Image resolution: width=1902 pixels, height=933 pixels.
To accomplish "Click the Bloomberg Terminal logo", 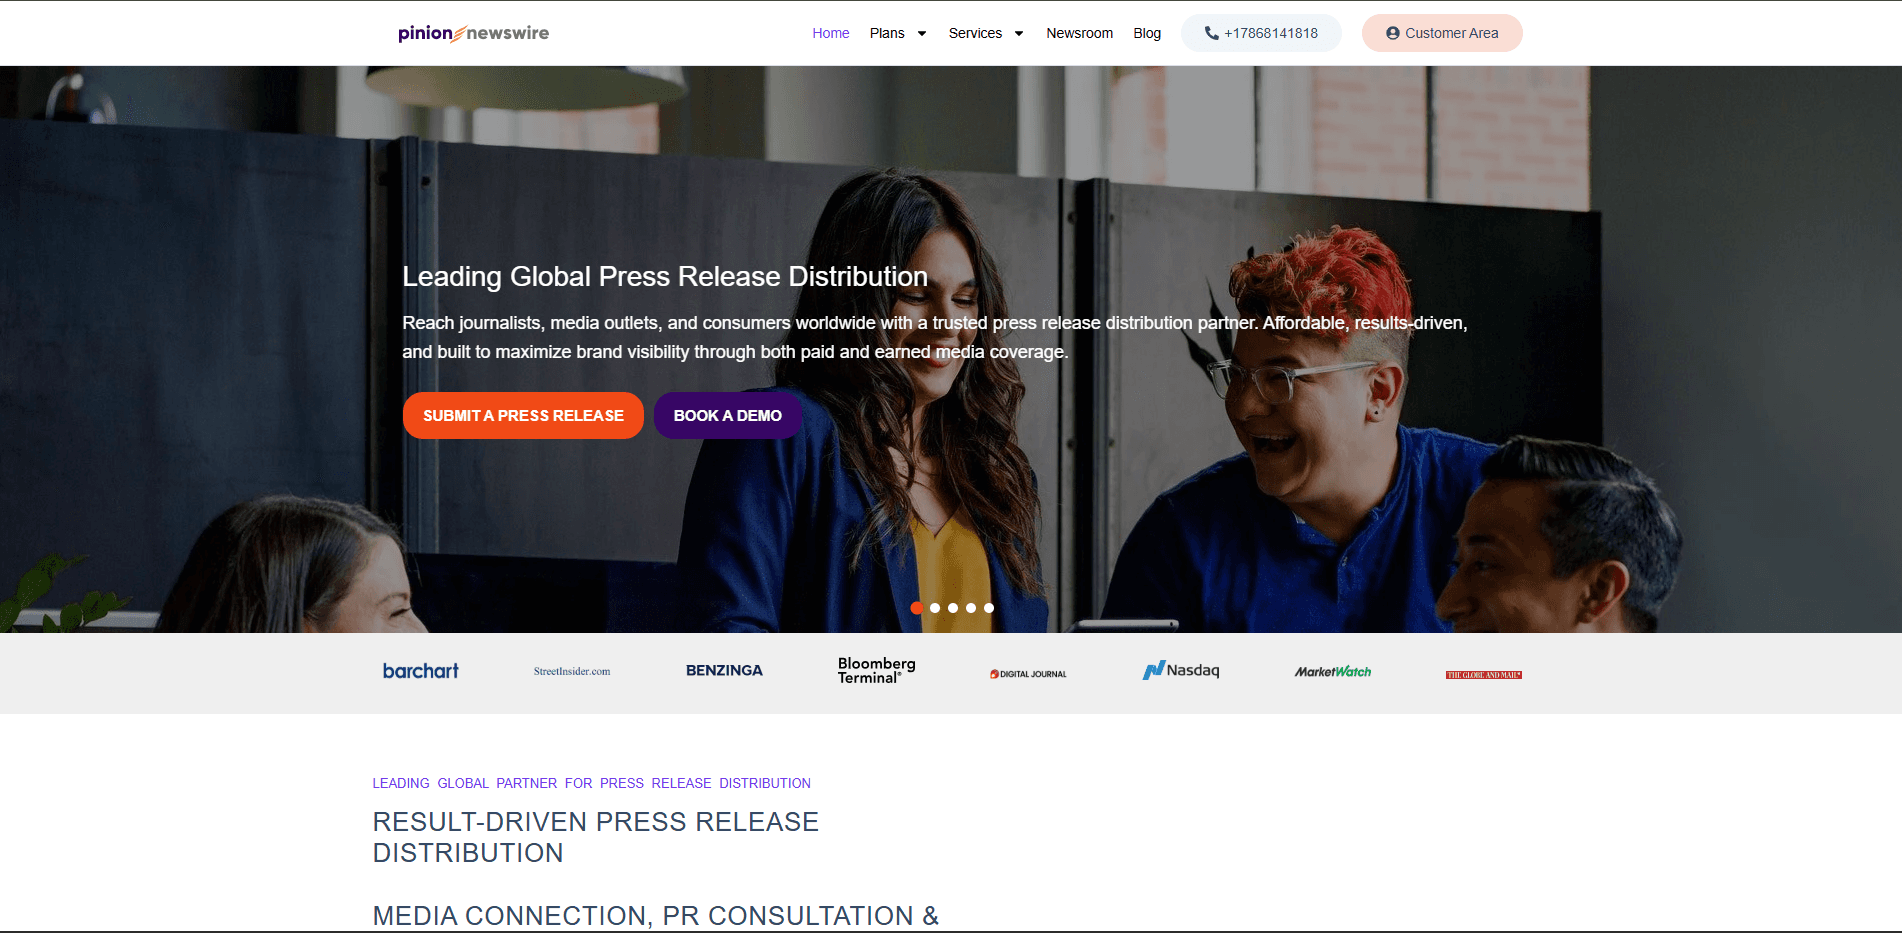I will point(877,670).
